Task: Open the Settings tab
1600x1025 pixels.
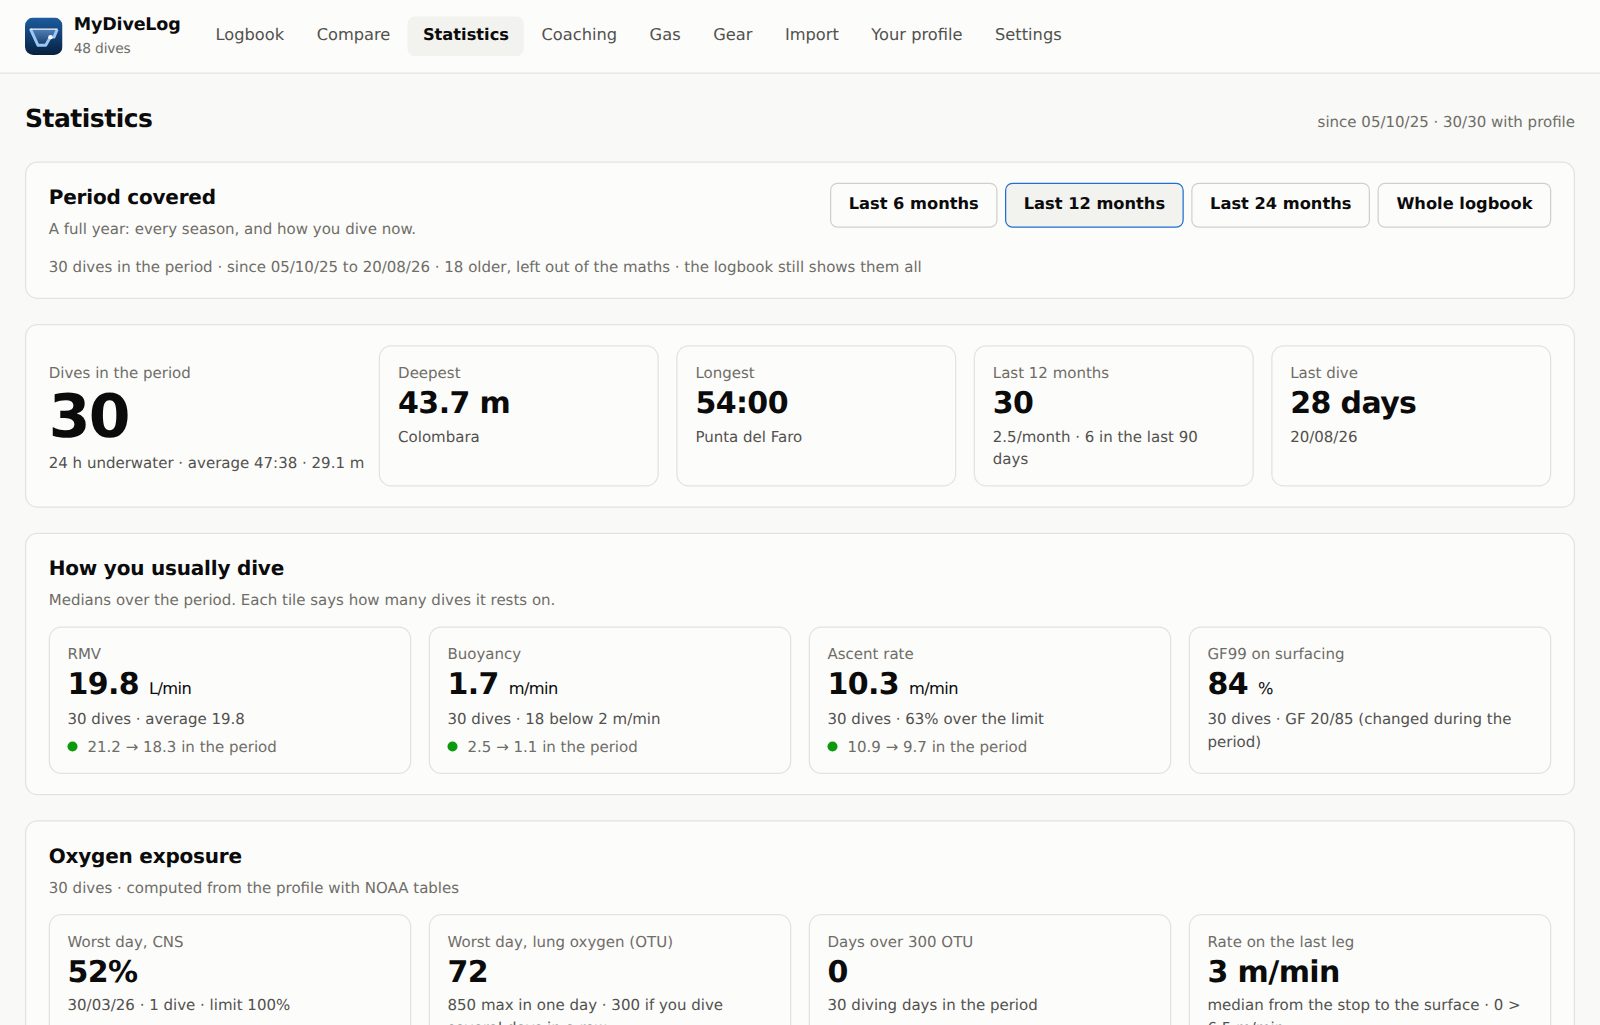Action: coord(1028,35)
